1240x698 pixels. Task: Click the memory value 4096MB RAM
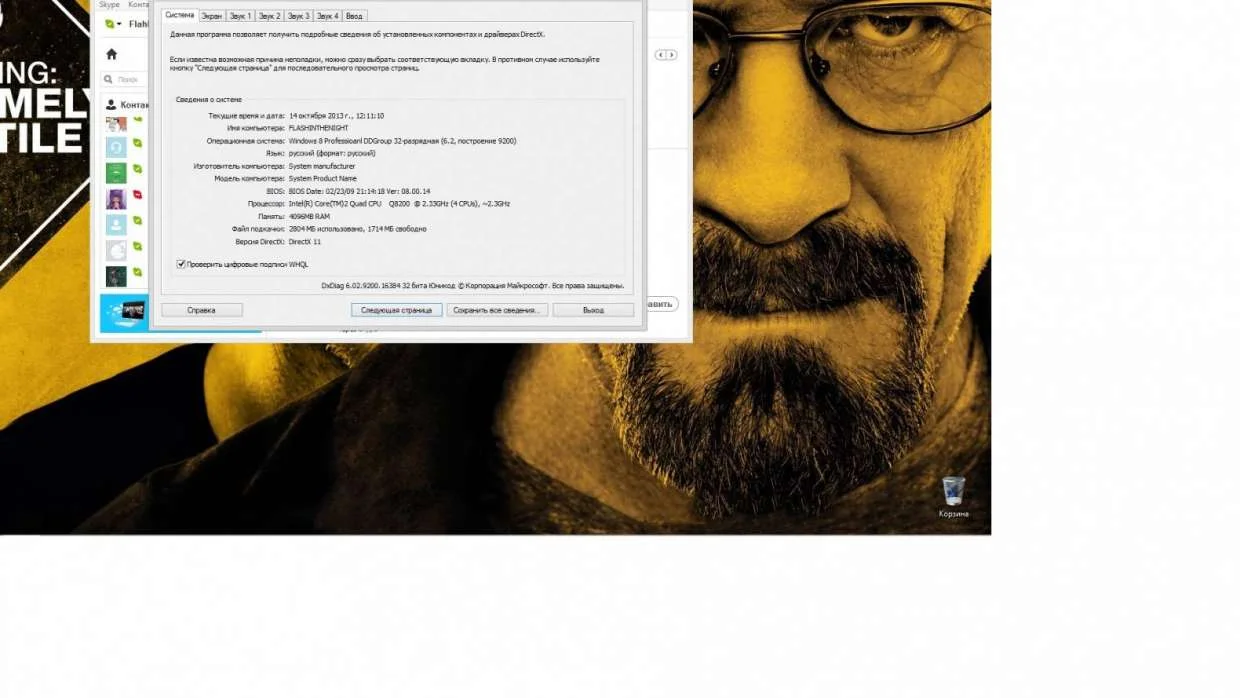tap(309, 216)
